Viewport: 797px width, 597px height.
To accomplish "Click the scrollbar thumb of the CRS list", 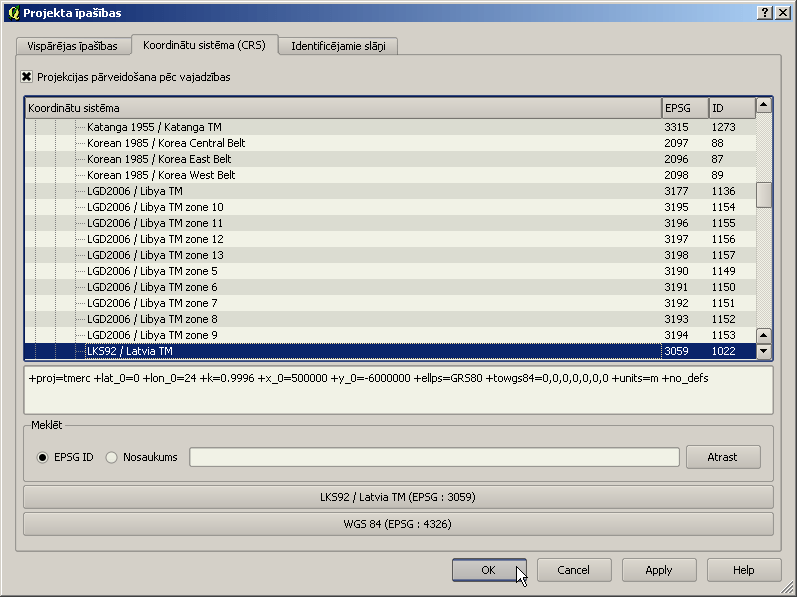I will click(x=764, y=195).
